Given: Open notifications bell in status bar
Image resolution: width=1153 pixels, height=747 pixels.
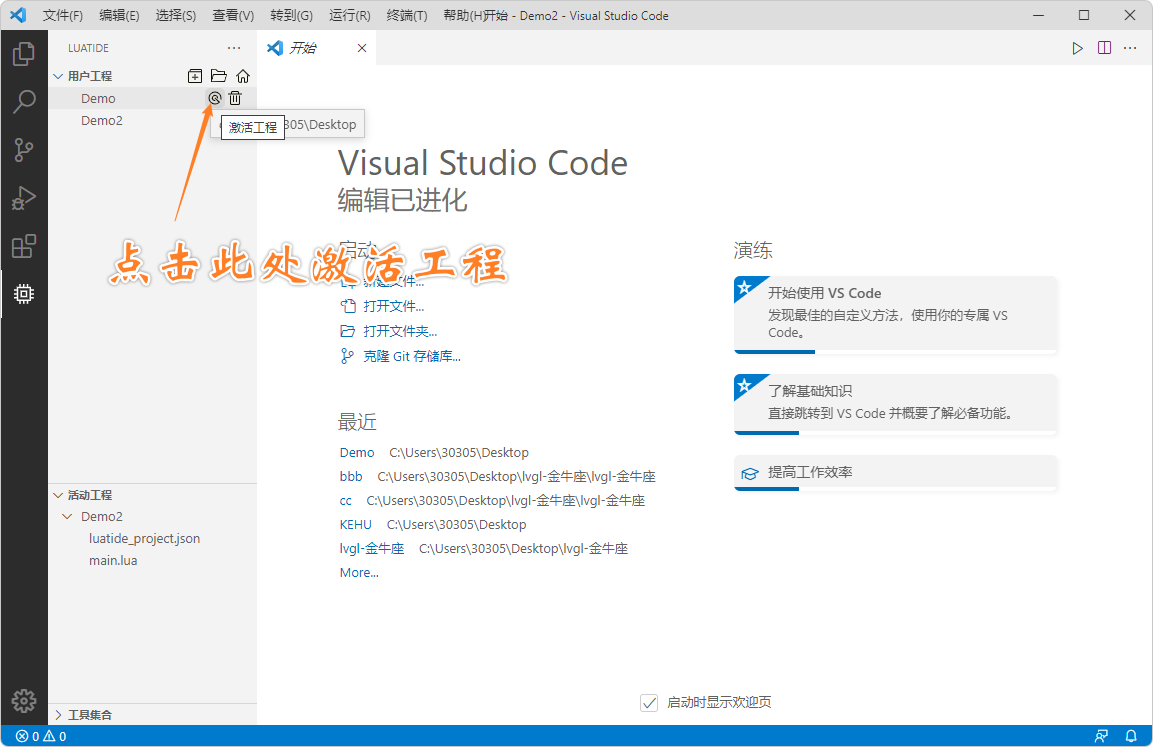Looking at the screenshot, I should coord(1131,736).
